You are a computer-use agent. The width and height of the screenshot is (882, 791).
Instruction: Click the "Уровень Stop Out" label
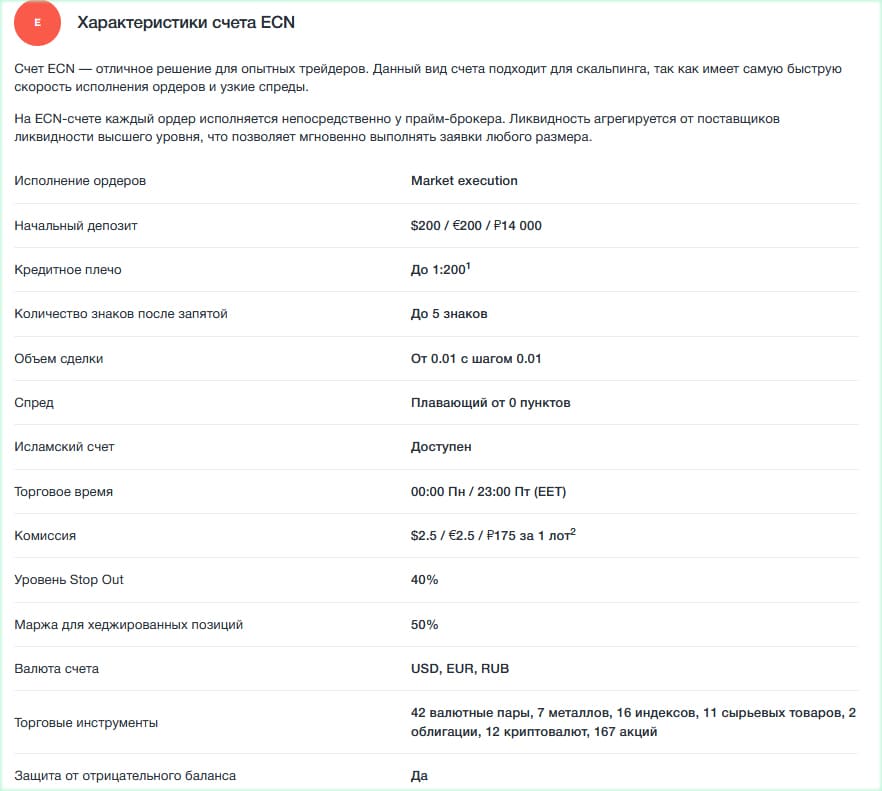69,580
